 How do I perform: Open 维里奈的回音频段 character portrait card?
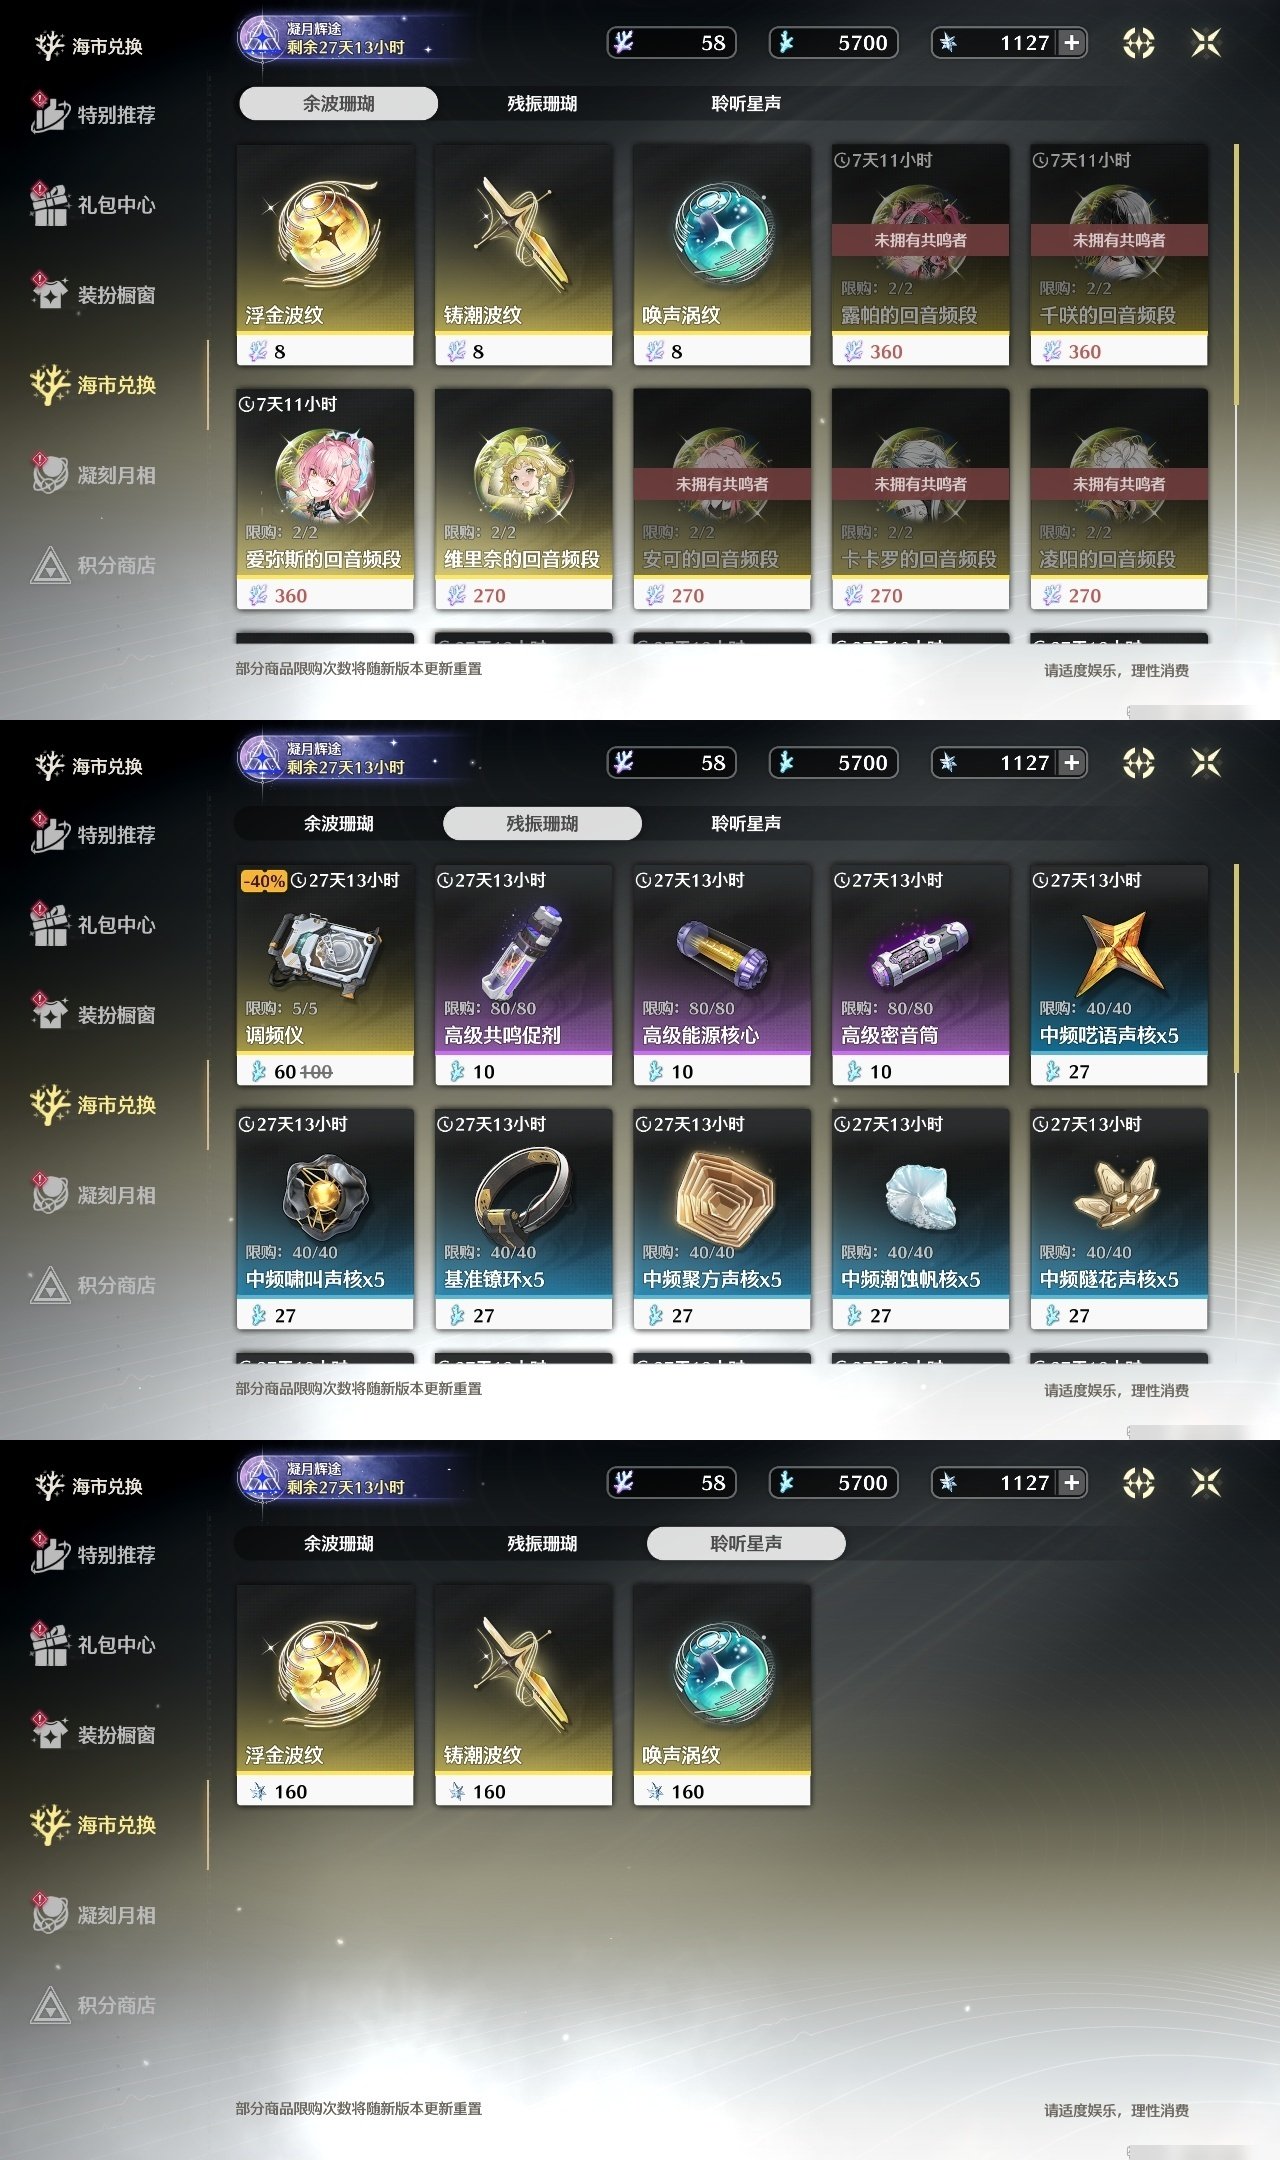[523, 499]
